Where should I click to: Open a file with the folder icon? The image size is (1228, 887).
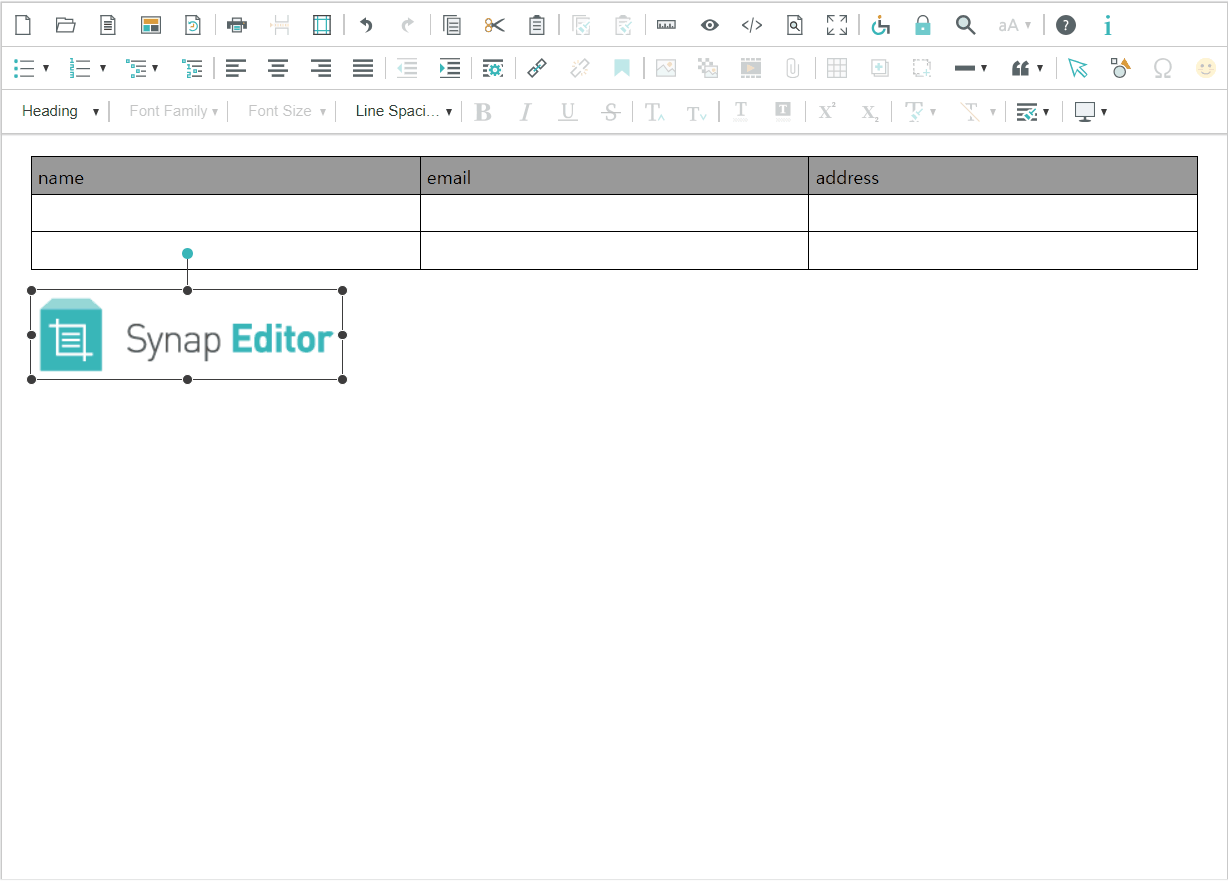click(66, 25)
